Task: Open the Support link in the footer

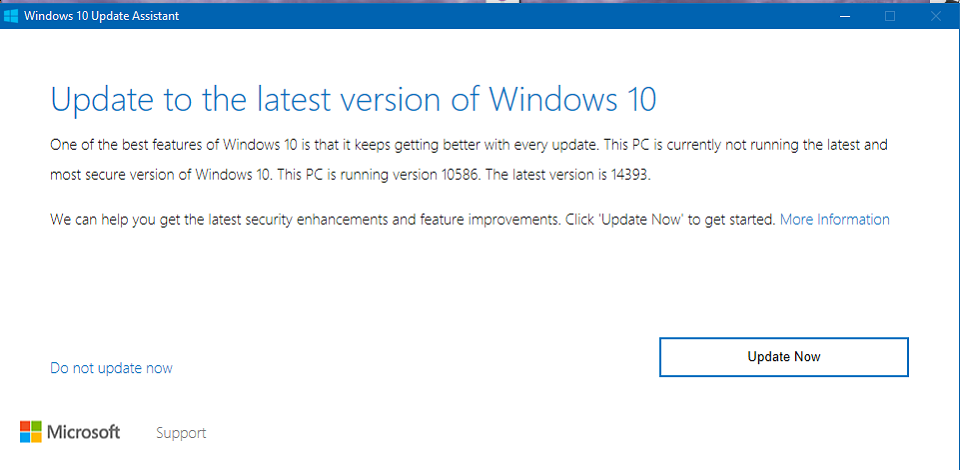Action: pyautogui.click(x=181, y=433)
